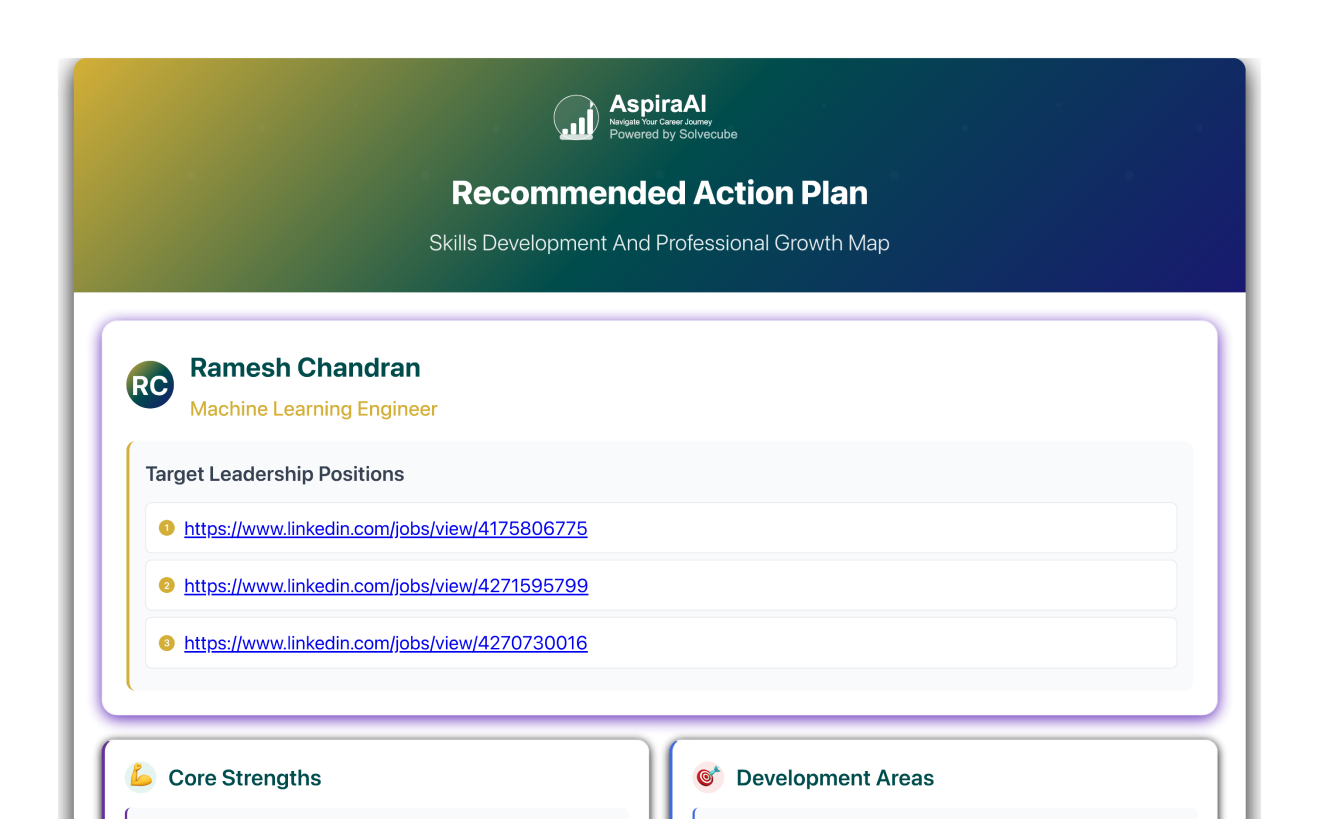Screen dimensions: 1320x819
Task: Click the number 3 badge bullet
Action: coord(167,642)
